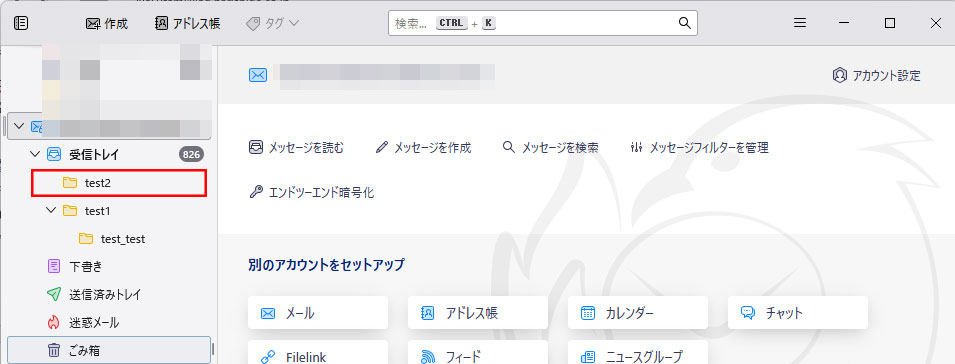Open the タグ dropdown
Screen dimensions: 955x364
(x=272, y=24)
